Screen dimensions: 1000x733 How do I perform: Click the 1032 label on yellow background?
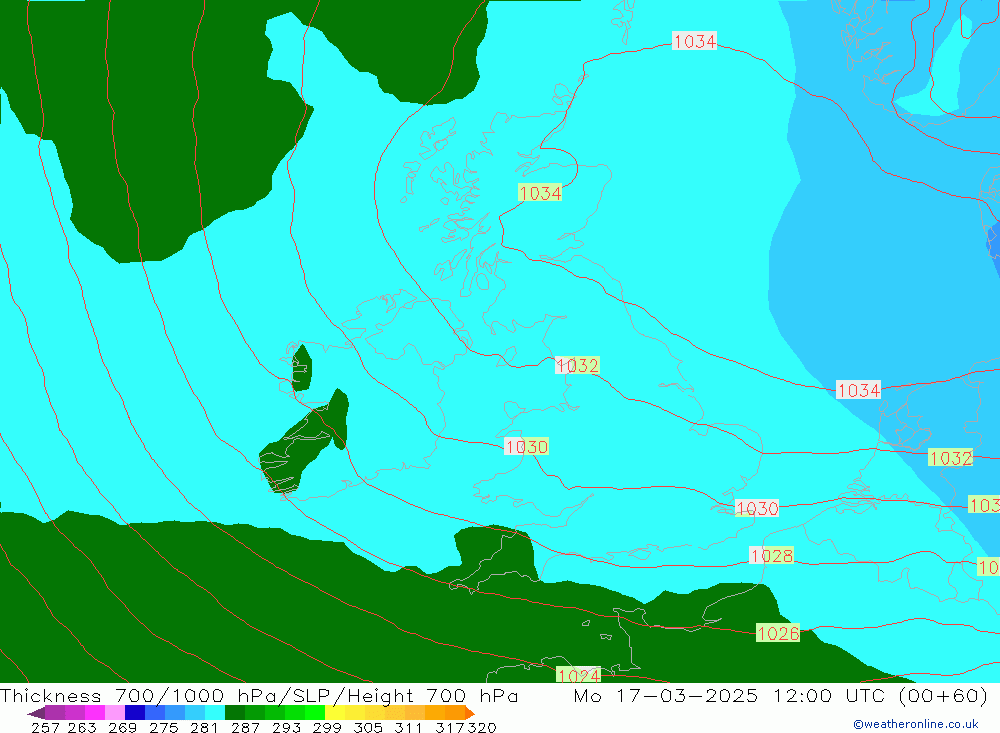point(950,458)
